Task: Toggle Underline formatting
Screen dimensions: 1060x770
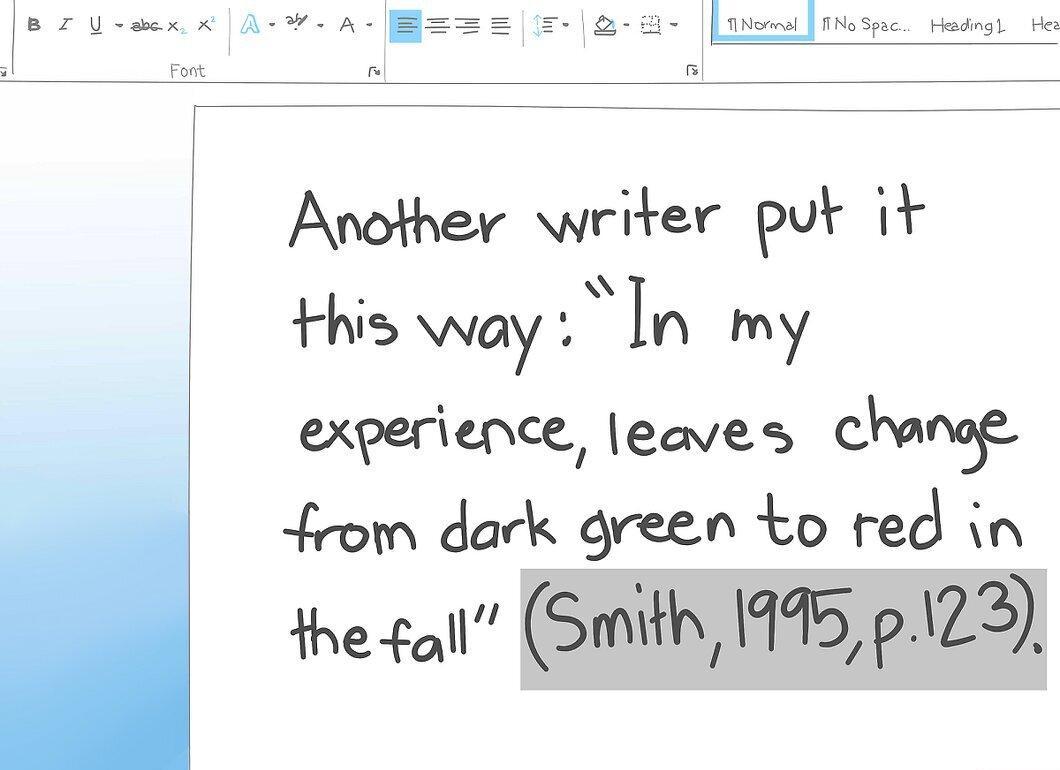Action: pos(95,25)
